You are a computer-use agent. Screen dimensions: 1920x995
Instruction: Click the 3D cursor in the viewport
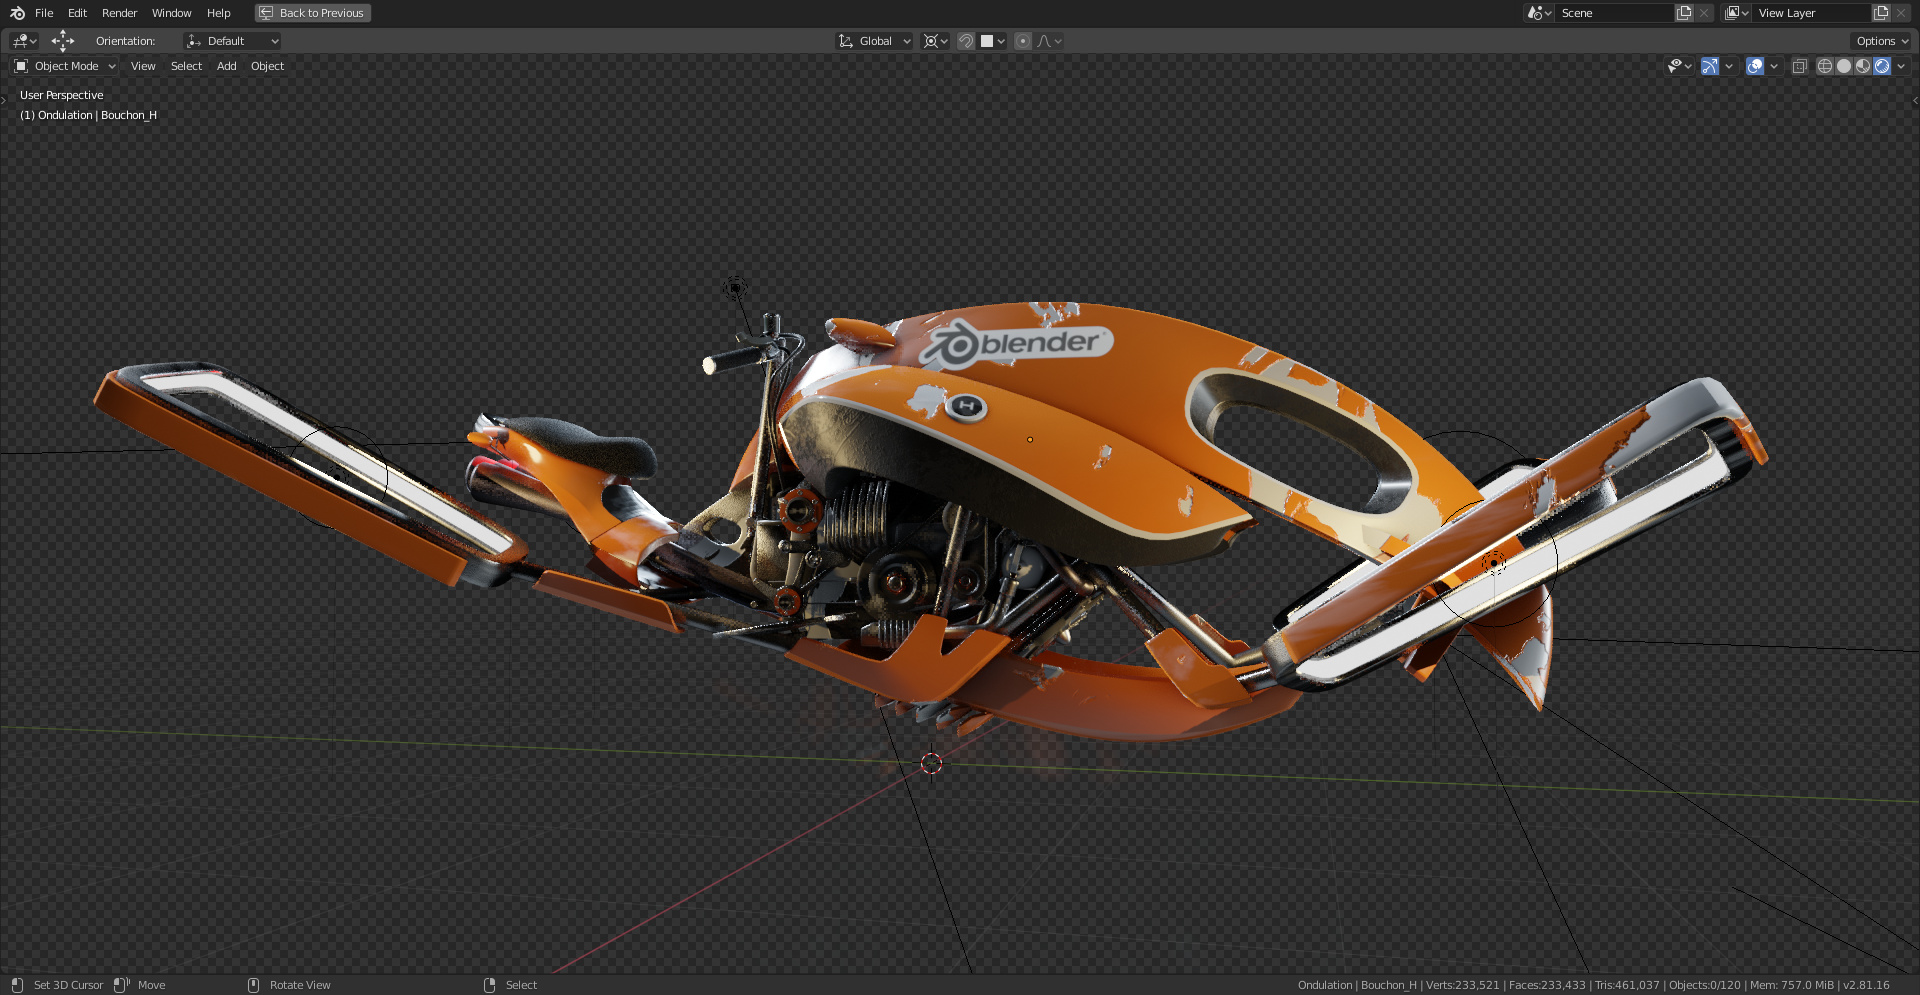click(x=931, y=764)
